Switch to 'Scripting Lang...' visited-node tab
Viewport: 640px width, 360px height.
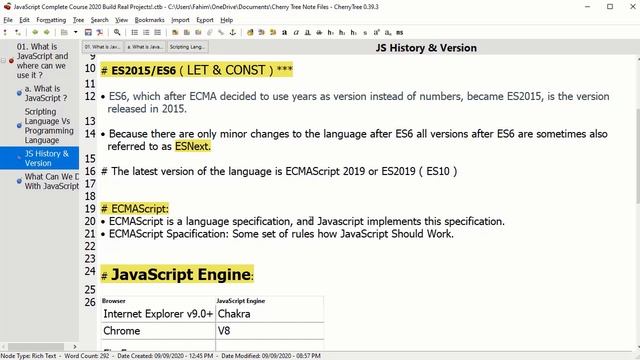pyautogui.click(x=187, y=47)
